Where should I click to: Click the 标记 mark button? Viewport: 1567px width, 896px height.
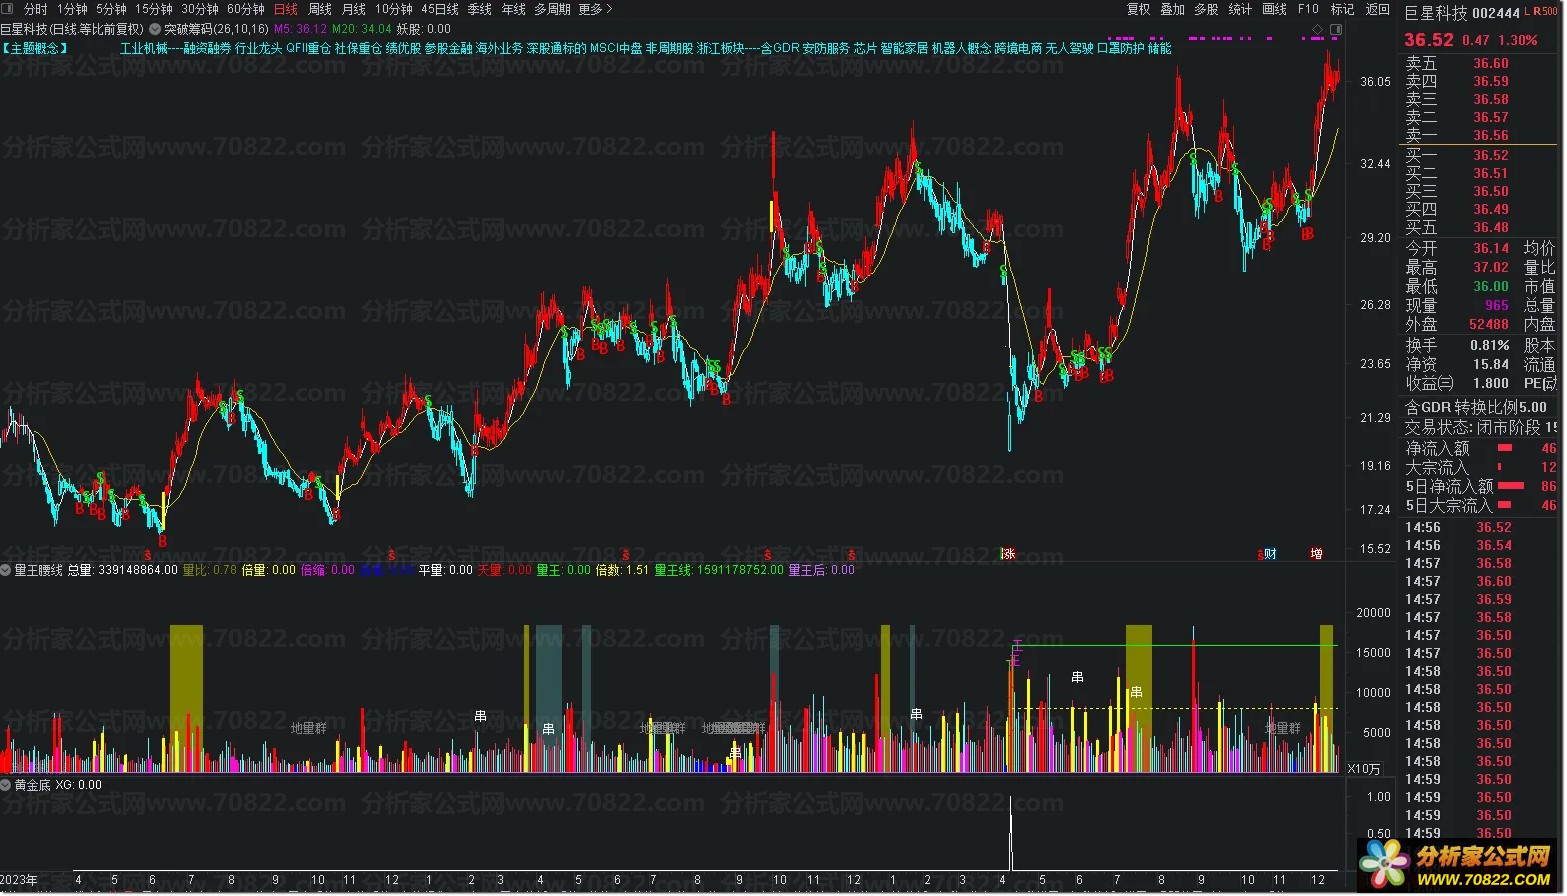click(x=1343, y=9)
